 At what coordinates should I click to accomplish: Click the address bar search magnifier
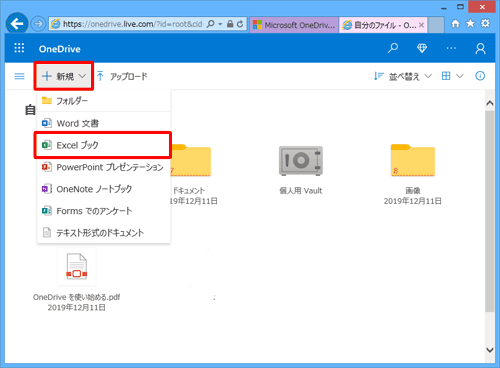click(x=211, y=24)
